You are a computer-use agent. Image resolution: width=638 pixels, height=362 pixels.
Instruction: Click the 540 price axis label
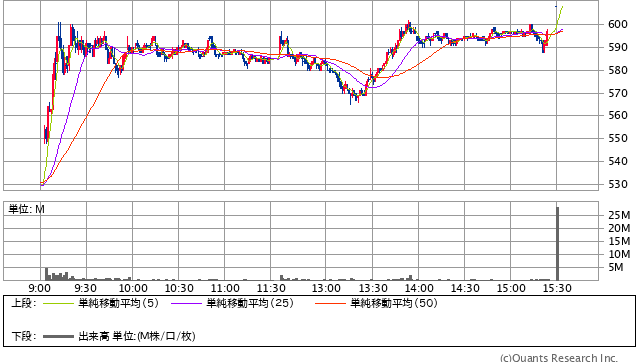618,161
